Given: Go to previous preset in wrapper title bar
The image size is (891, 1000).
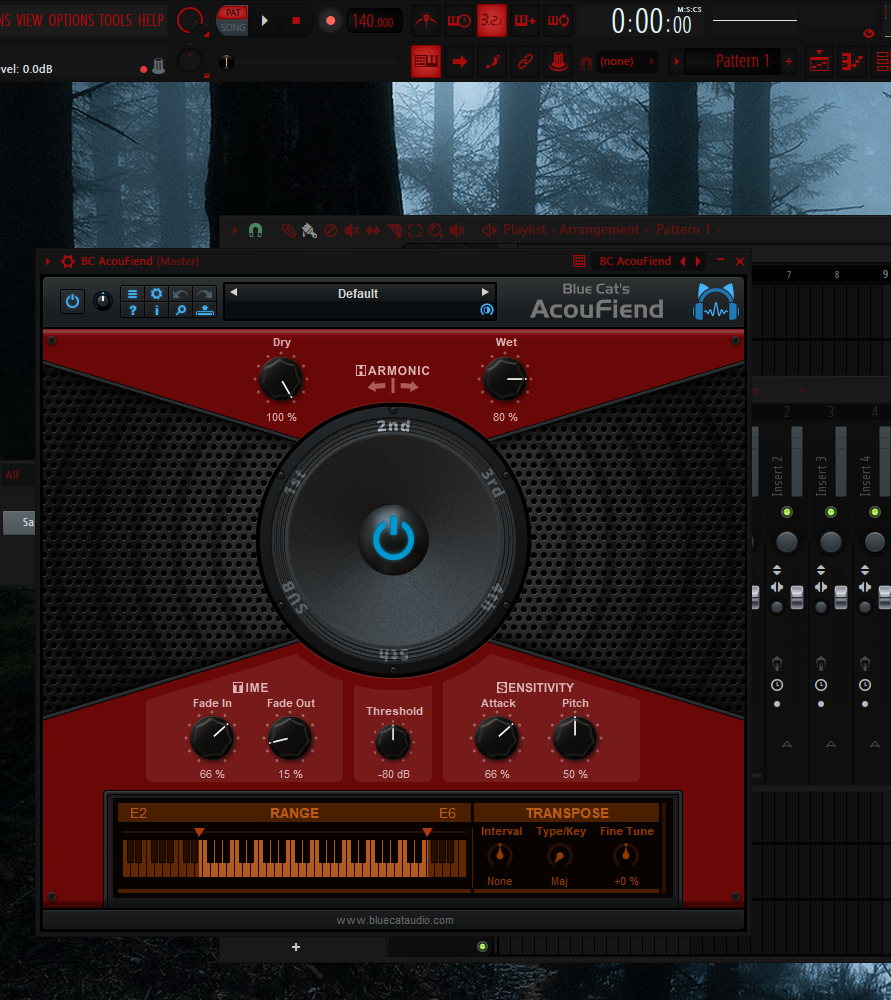Looking at the screenshot, I should 683,261.
